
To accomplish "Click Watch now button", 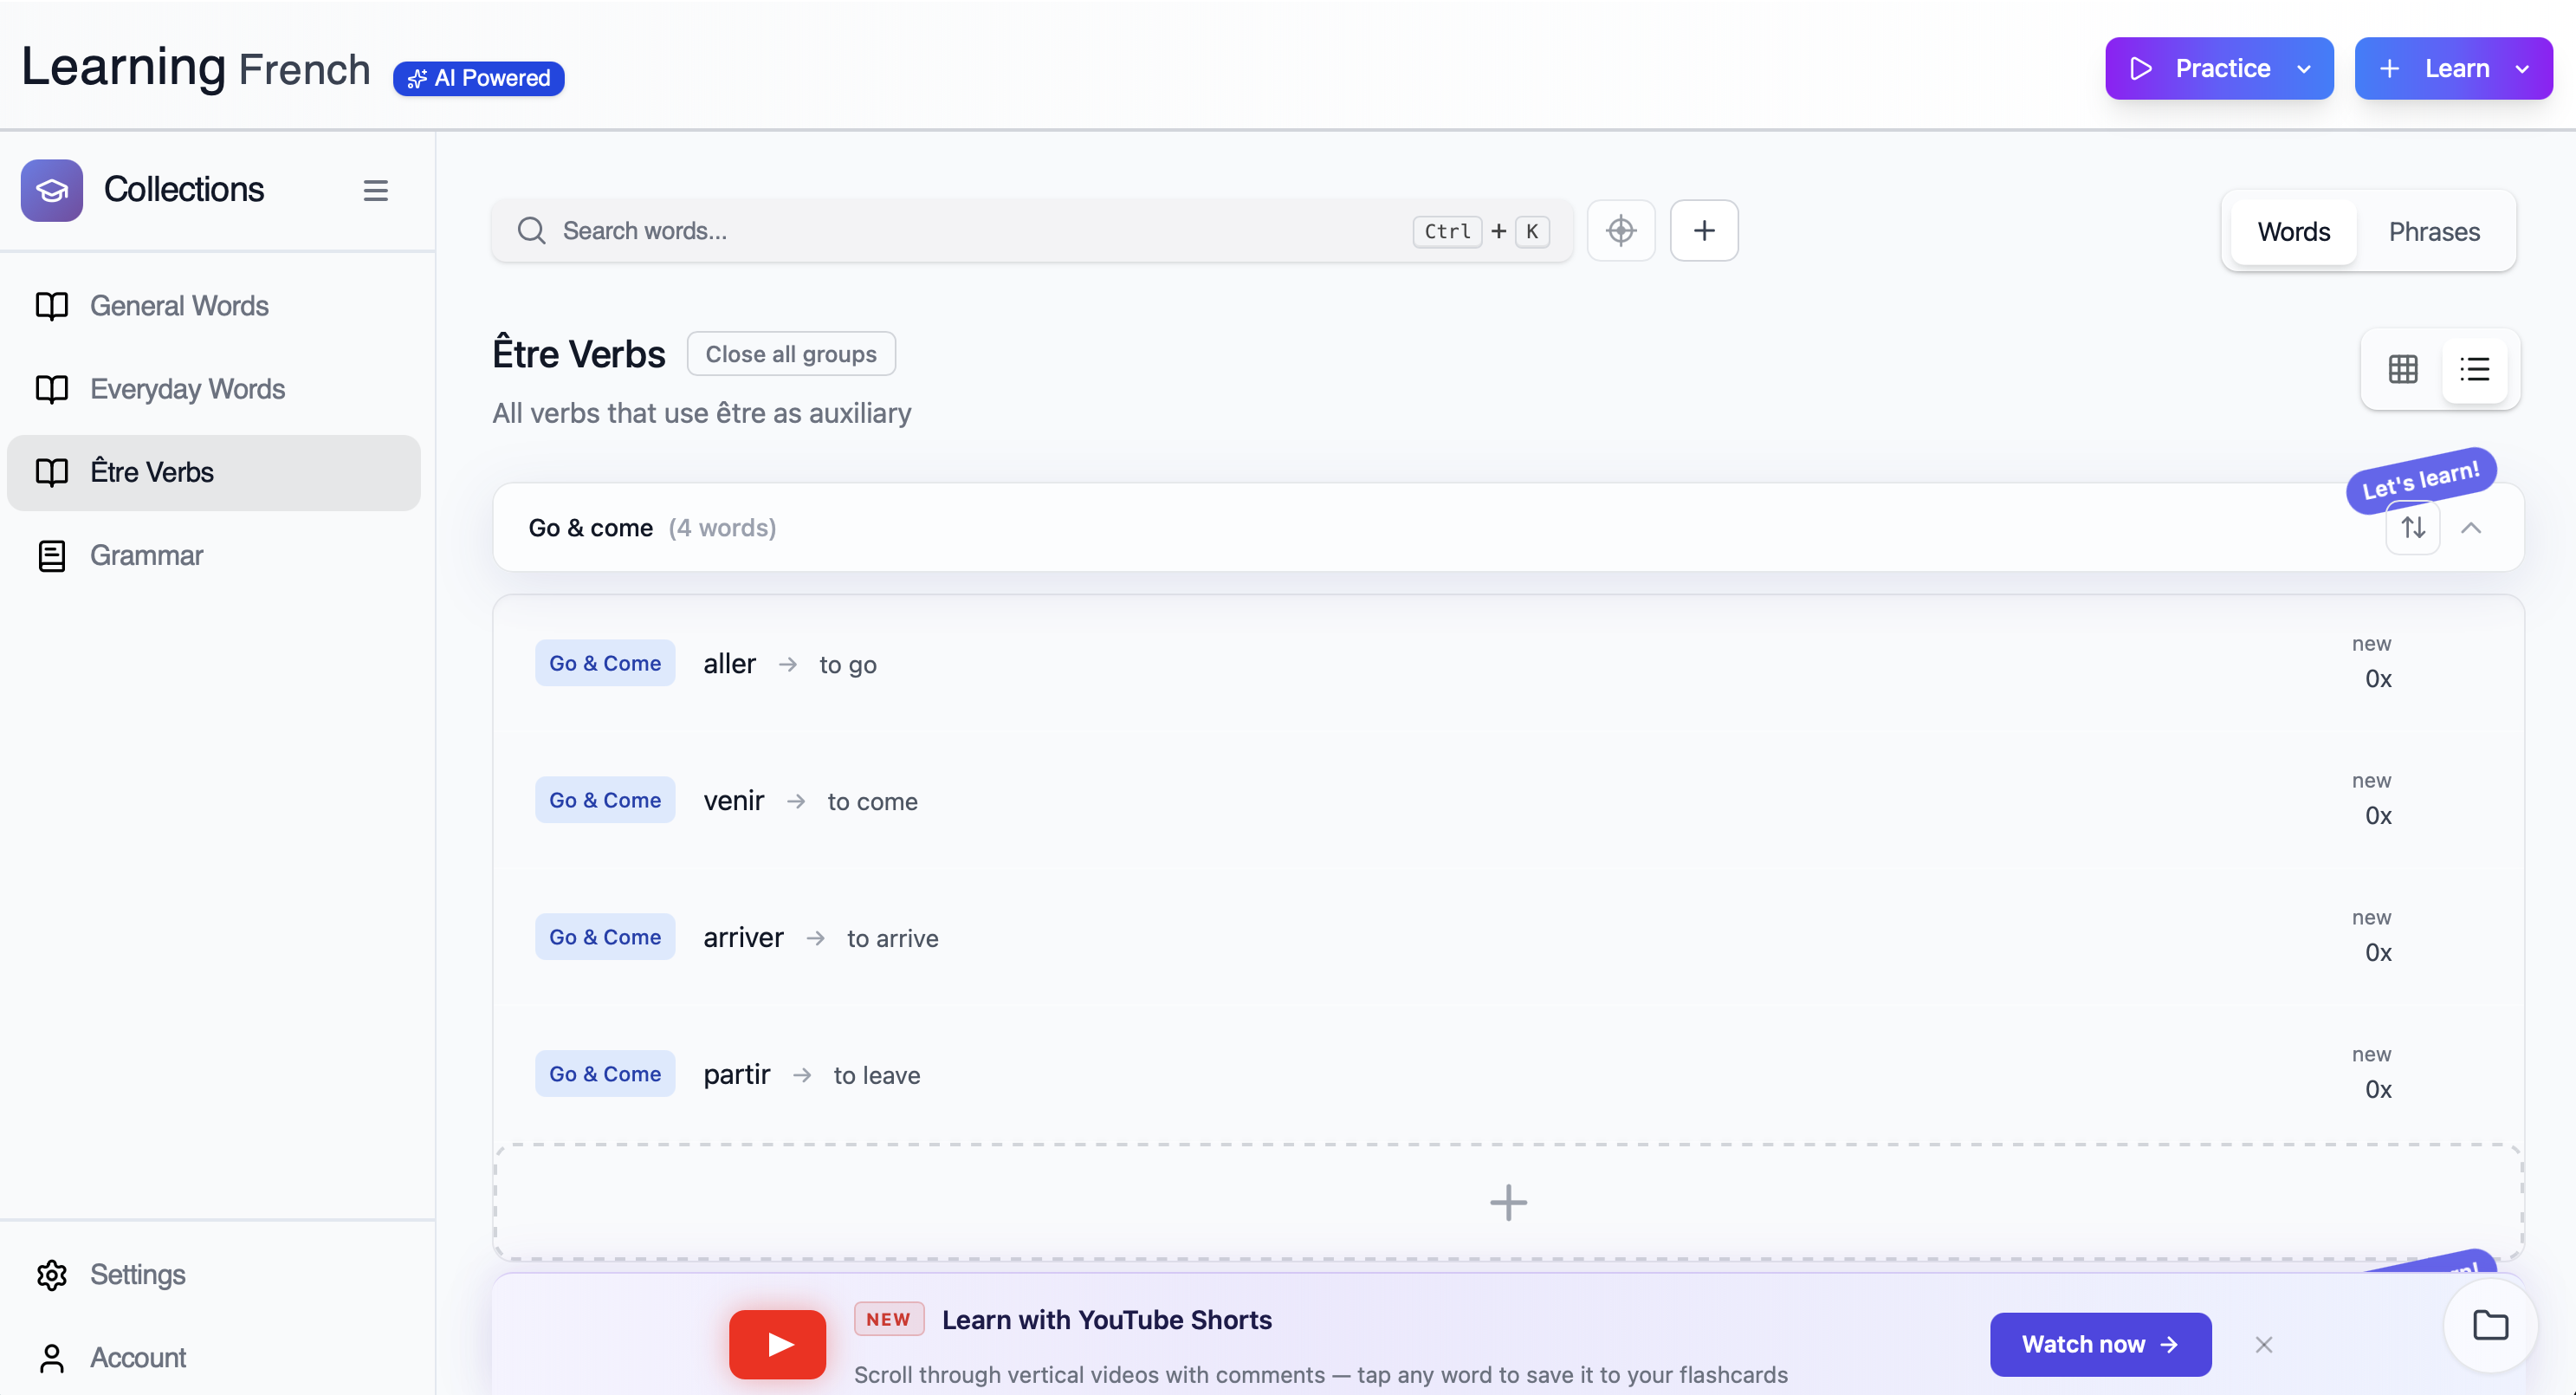I will click(2100, 1344).
